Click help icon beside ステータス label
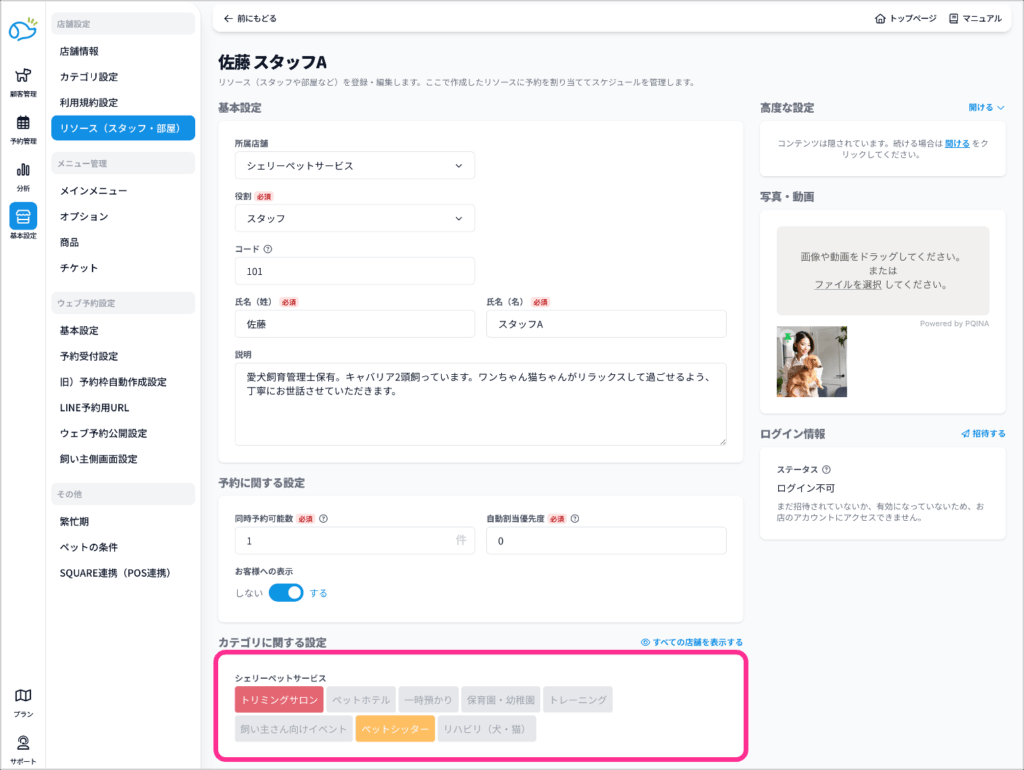The height and width of the screenshot is (770, 1024). tap(826, 469)
